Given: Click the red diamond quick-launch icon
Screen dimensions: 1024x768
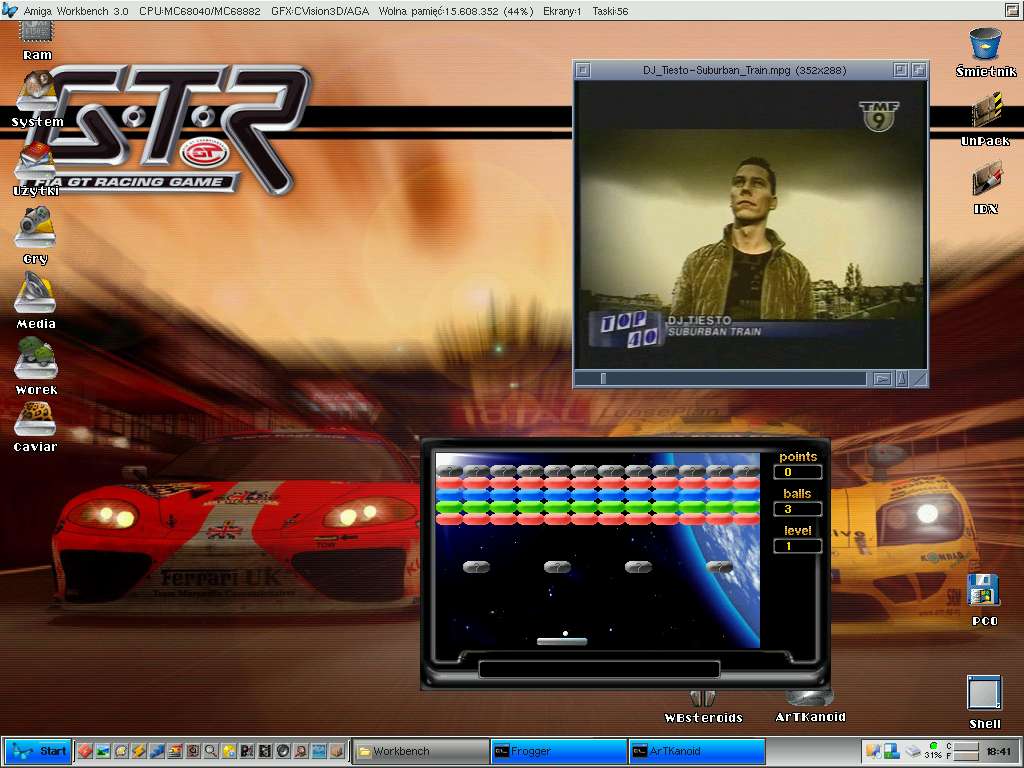Looking at the screenshot, I should tap(85, 751).
